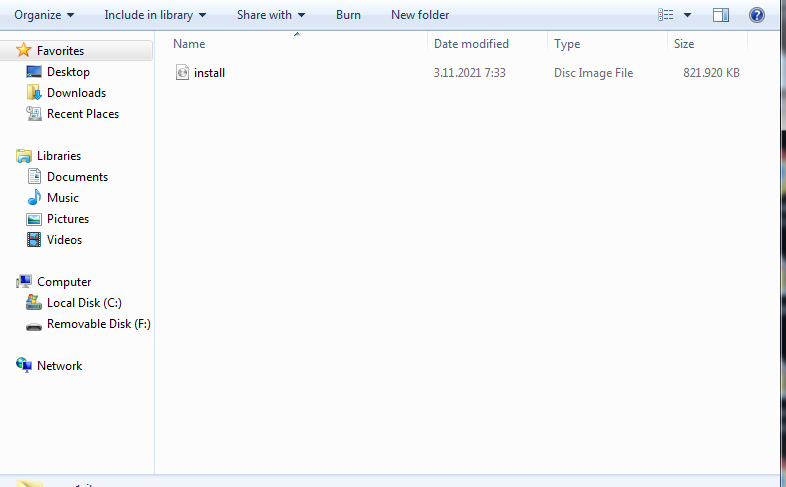The width and height of the screenshot is (786, 487).
Task: Expand the Include in library dropdown
Action: 155,15
